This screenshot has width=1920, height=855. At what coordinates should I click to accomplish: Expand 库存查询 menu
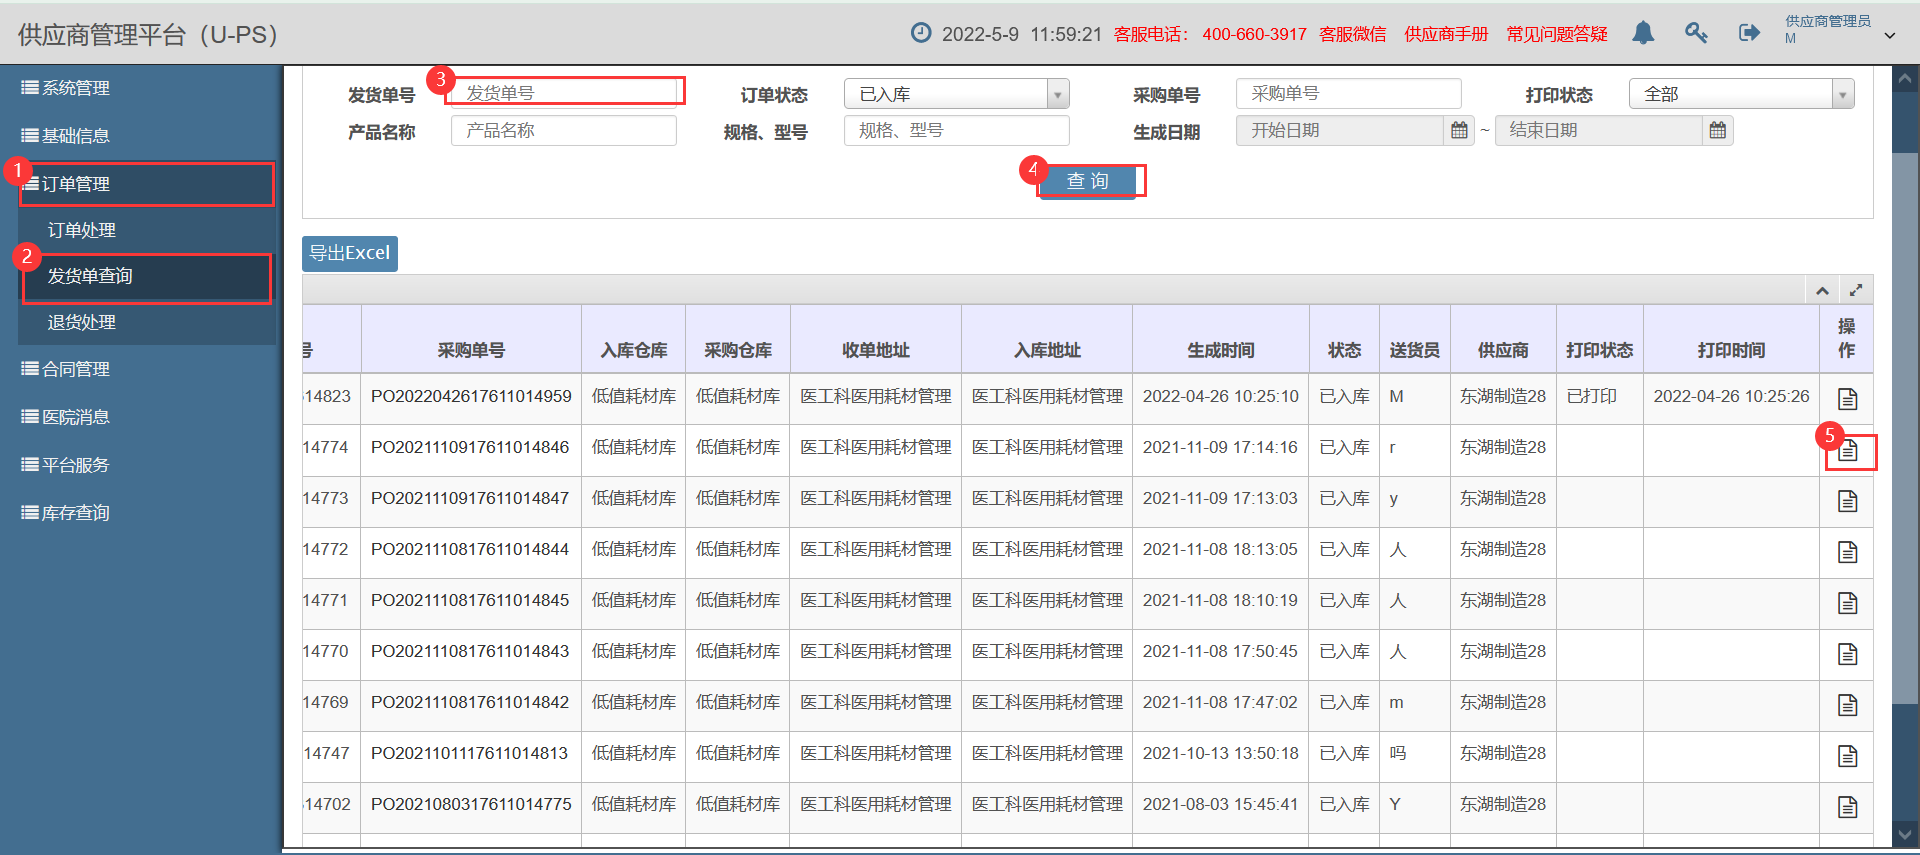point(138,513)
